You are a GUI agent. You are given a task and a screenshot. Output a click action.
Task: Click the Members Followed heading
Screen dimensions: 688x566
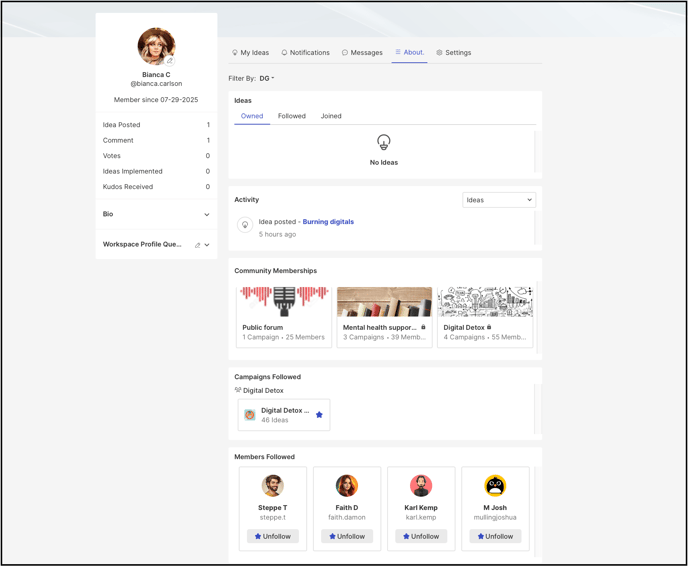[265, 457]
